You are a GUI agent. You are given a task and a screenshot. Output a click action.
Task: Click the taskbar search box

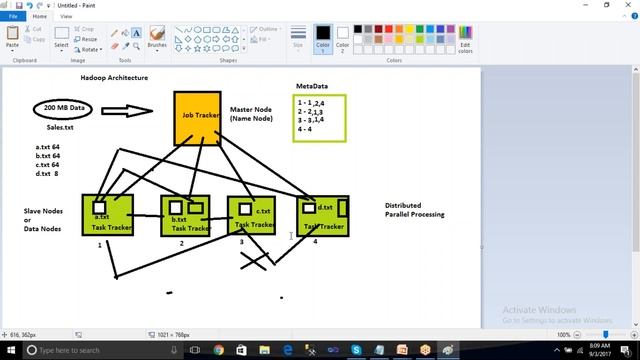point(103,350)
